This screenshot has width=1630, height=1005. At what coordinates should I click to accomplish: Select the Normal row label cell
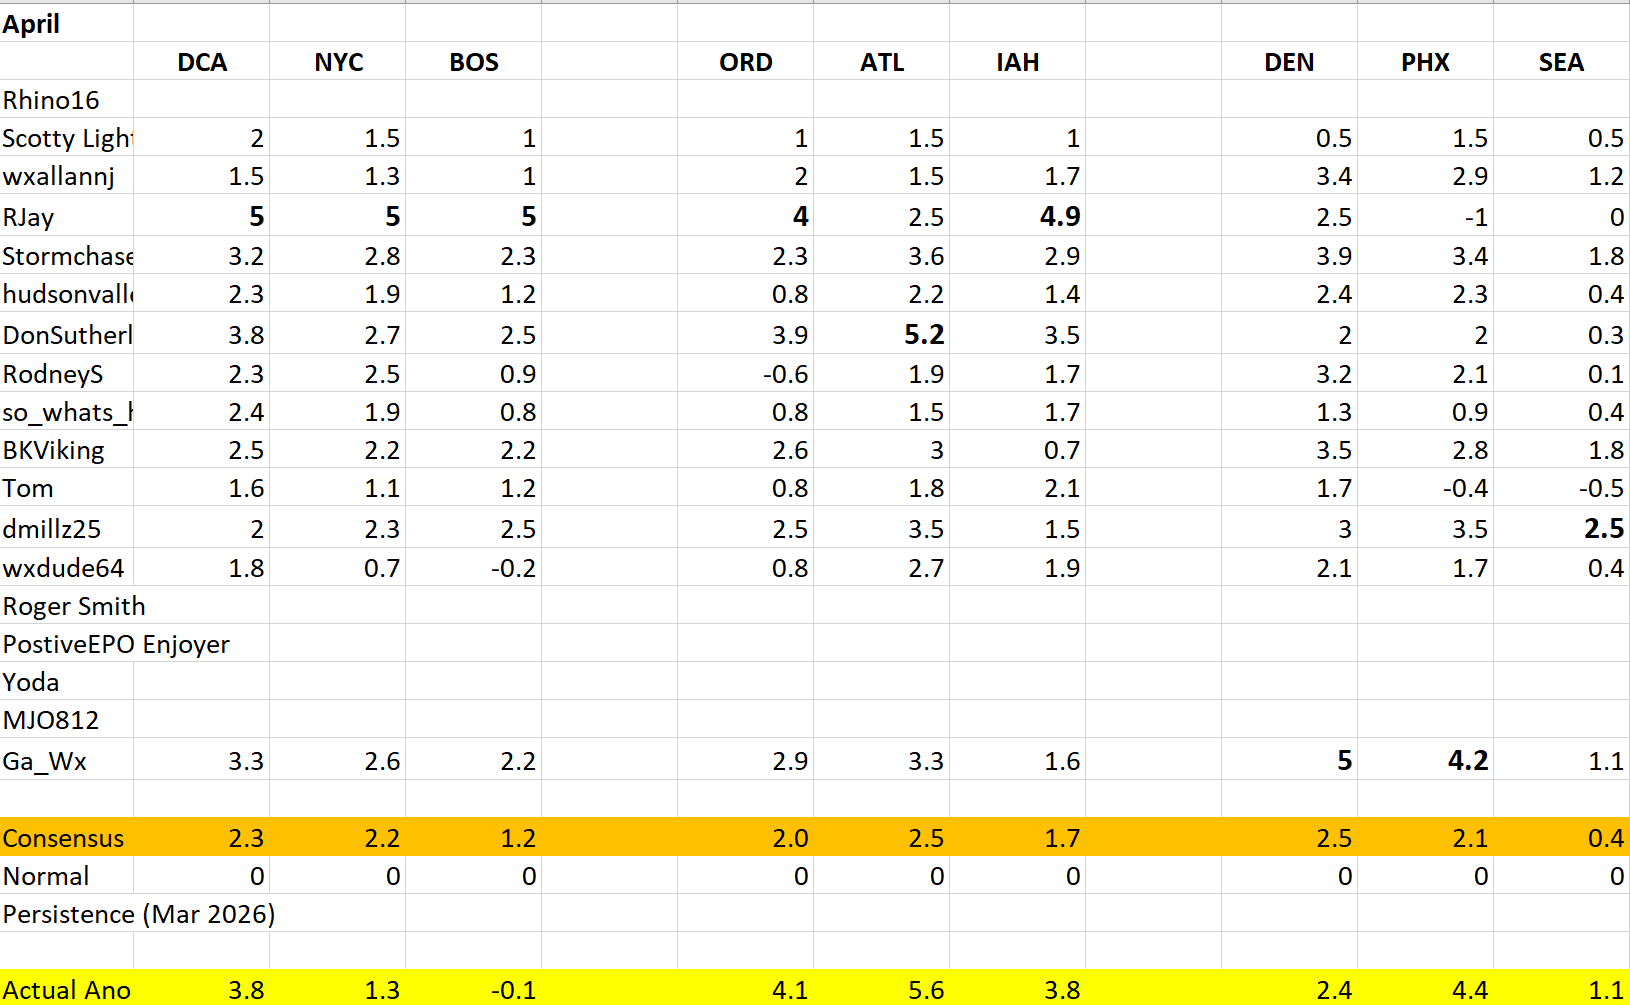tap(67, 876)
